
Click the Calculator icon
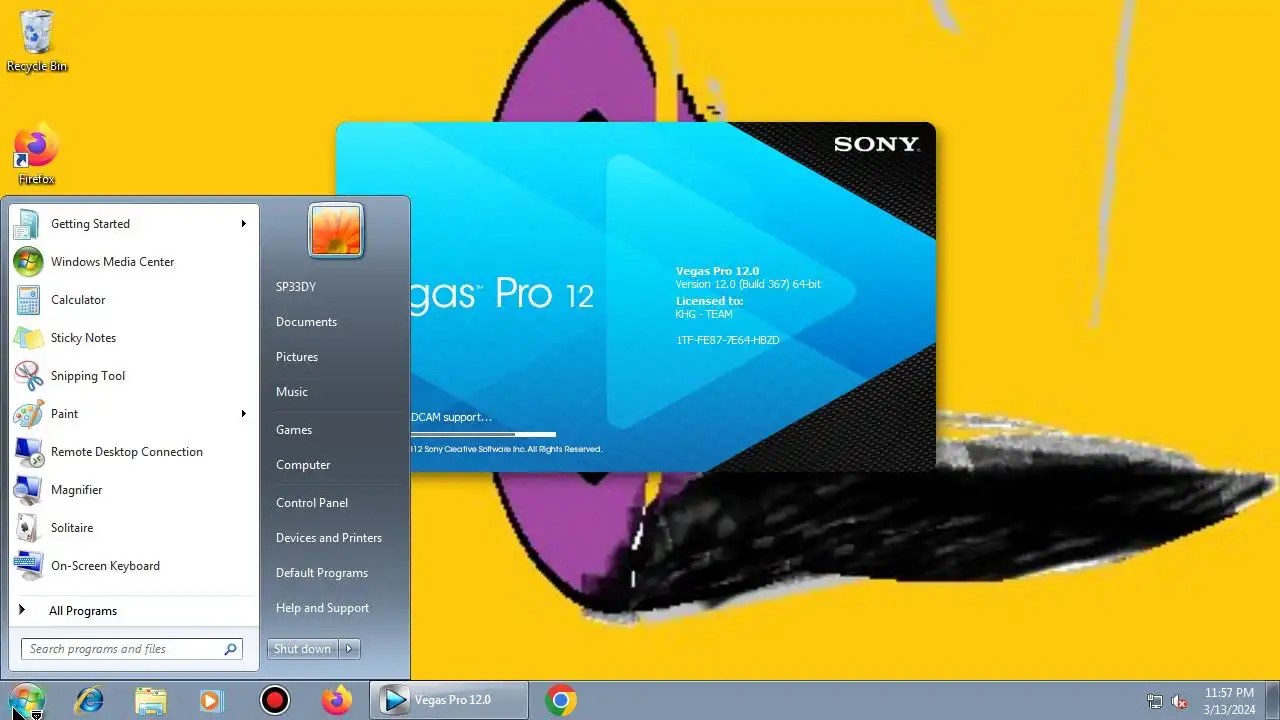(28, 300)
